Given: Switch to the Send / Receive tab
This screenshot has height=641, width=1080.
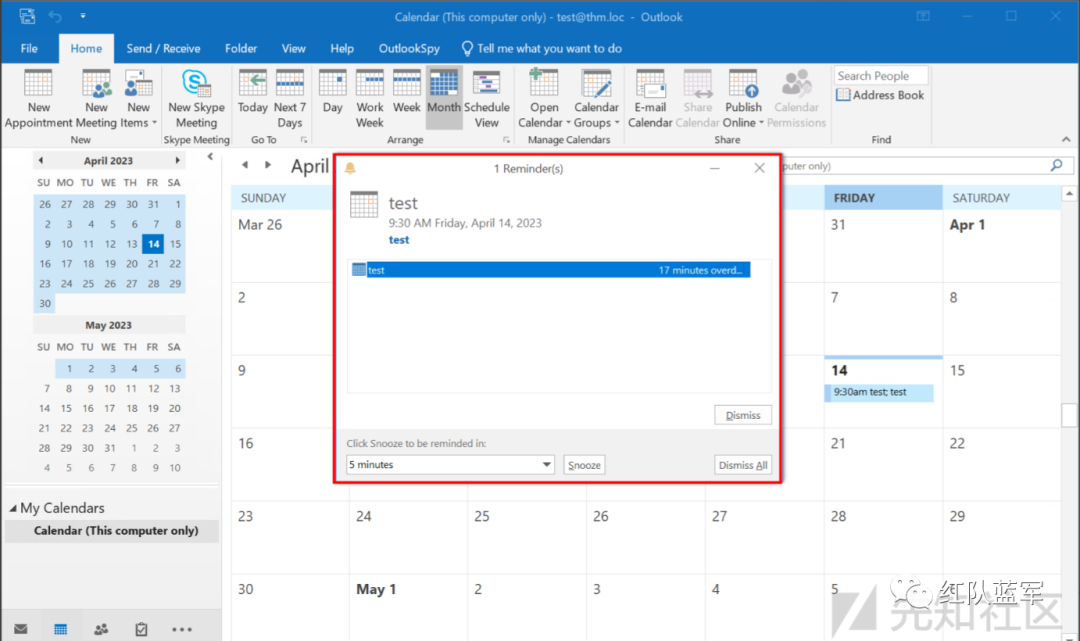Looking at the screenshot, I should 163,48.
